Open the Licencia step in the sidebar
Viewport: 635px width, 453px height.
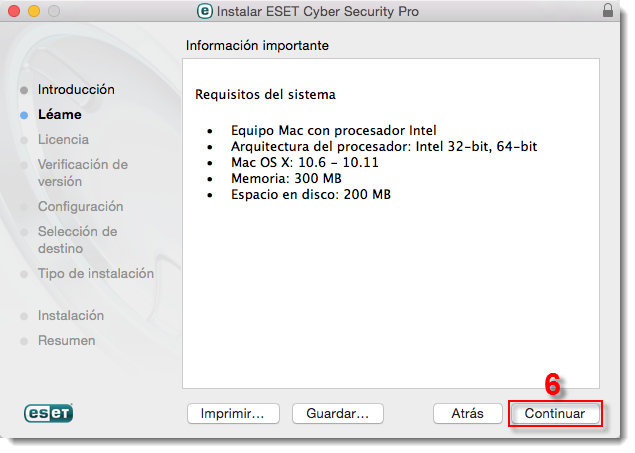click(63, 139)
